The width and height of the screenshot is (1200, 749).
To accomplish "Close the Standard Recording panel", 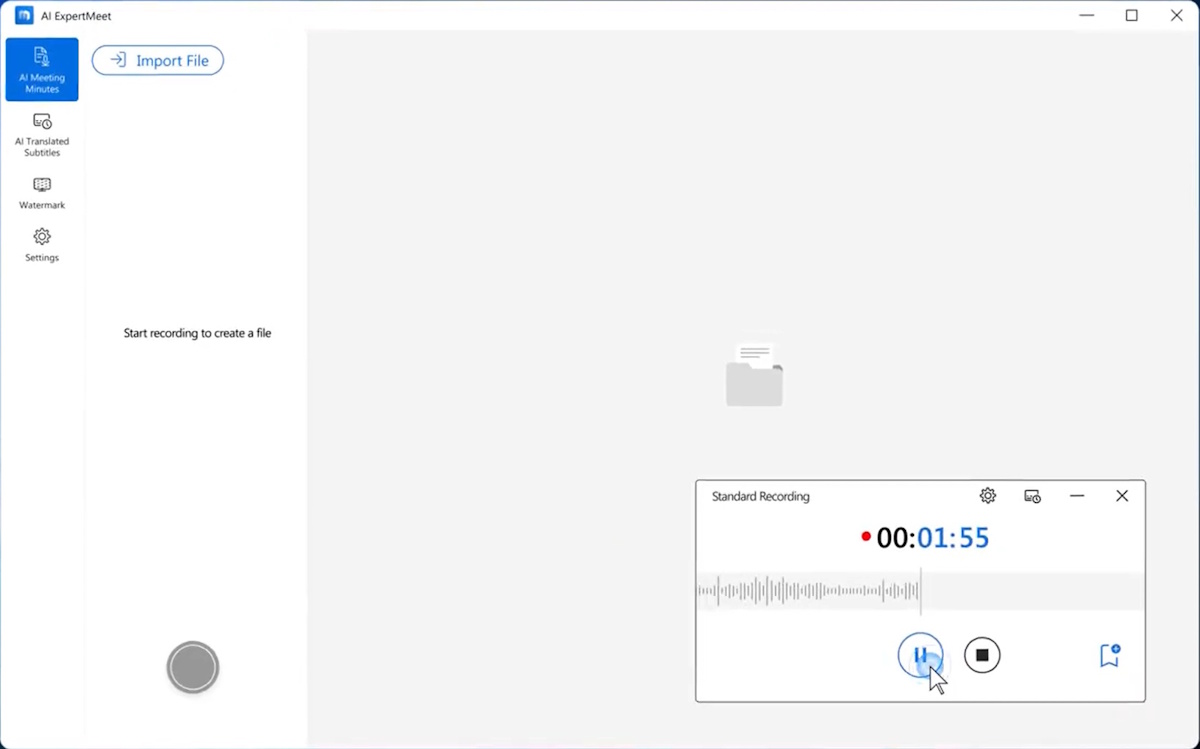I will [1122, 496].
